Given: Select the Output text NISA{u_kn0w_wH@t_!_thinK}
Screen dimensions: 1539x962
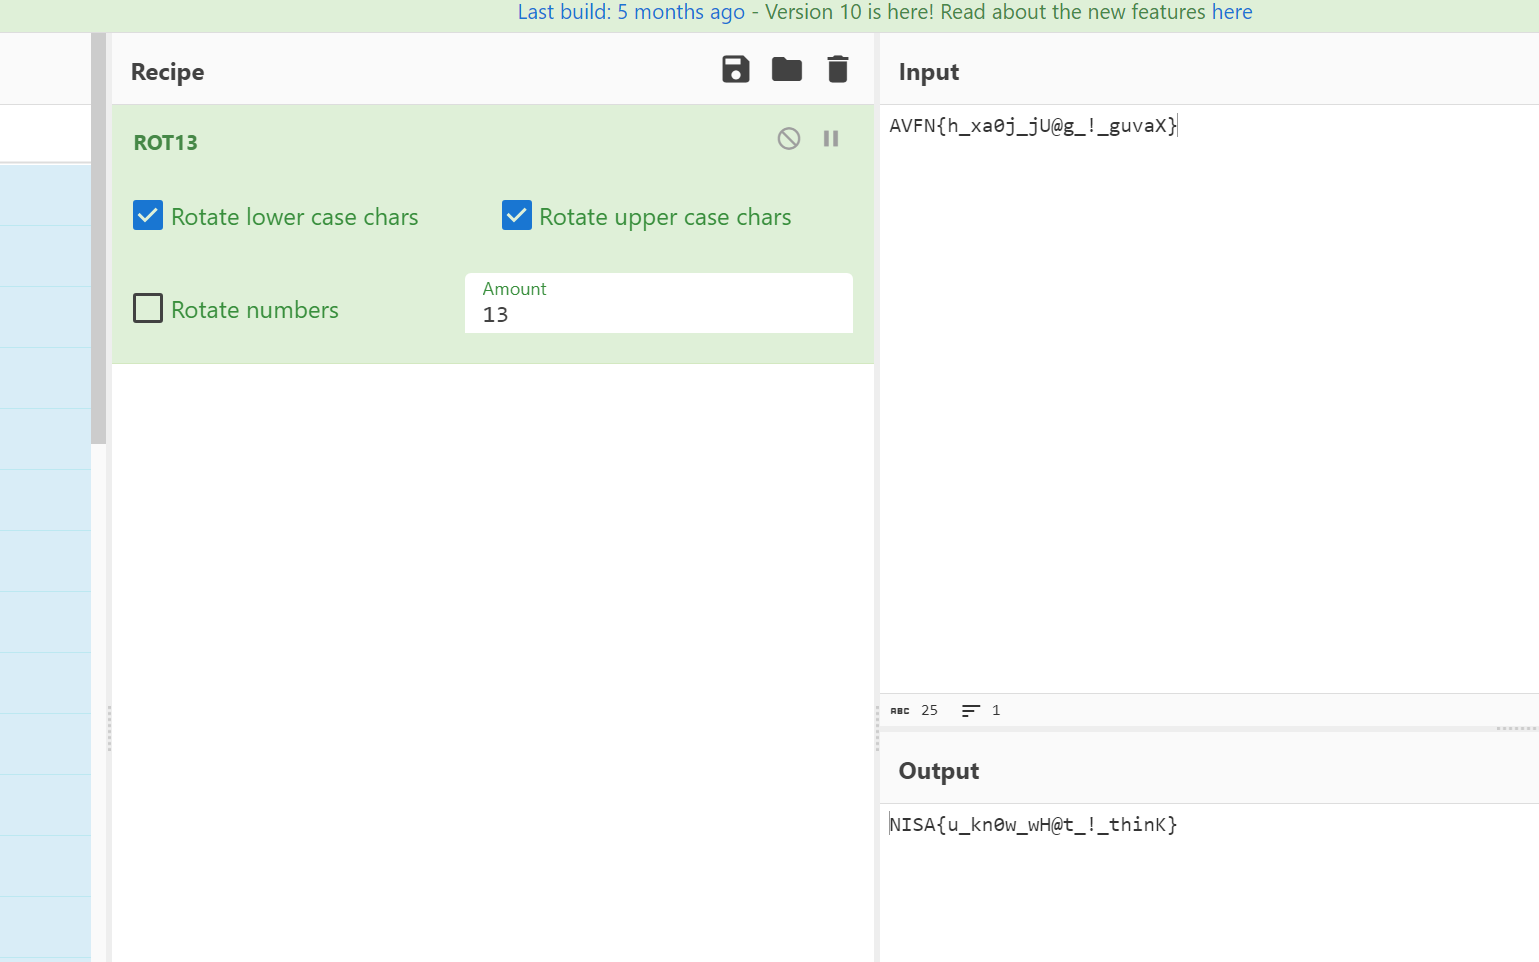Looking at the screenshot, I should tap(1033, 825).
